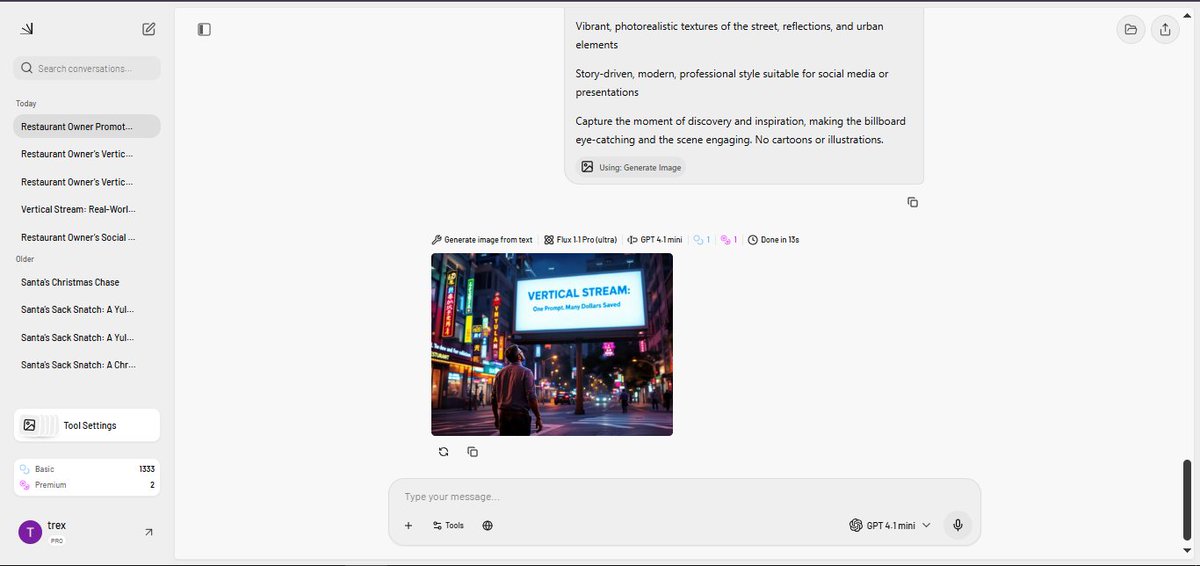Open the GPT 4.1 mini model dropdown

(889, 525)
